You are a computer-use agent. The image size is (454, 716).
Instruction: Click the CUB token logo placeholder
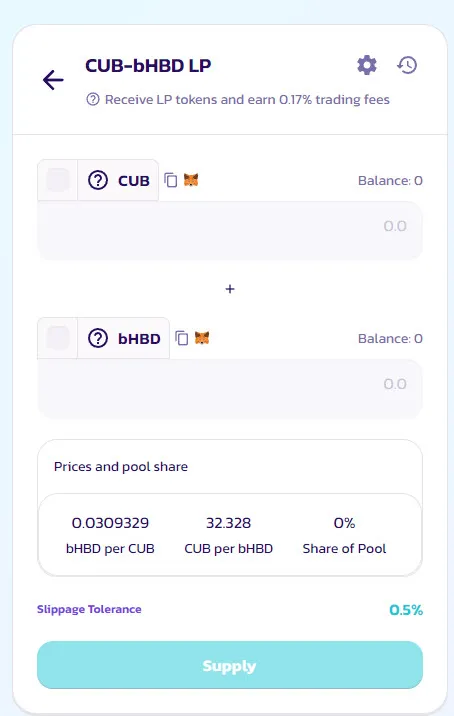(58, 180)
